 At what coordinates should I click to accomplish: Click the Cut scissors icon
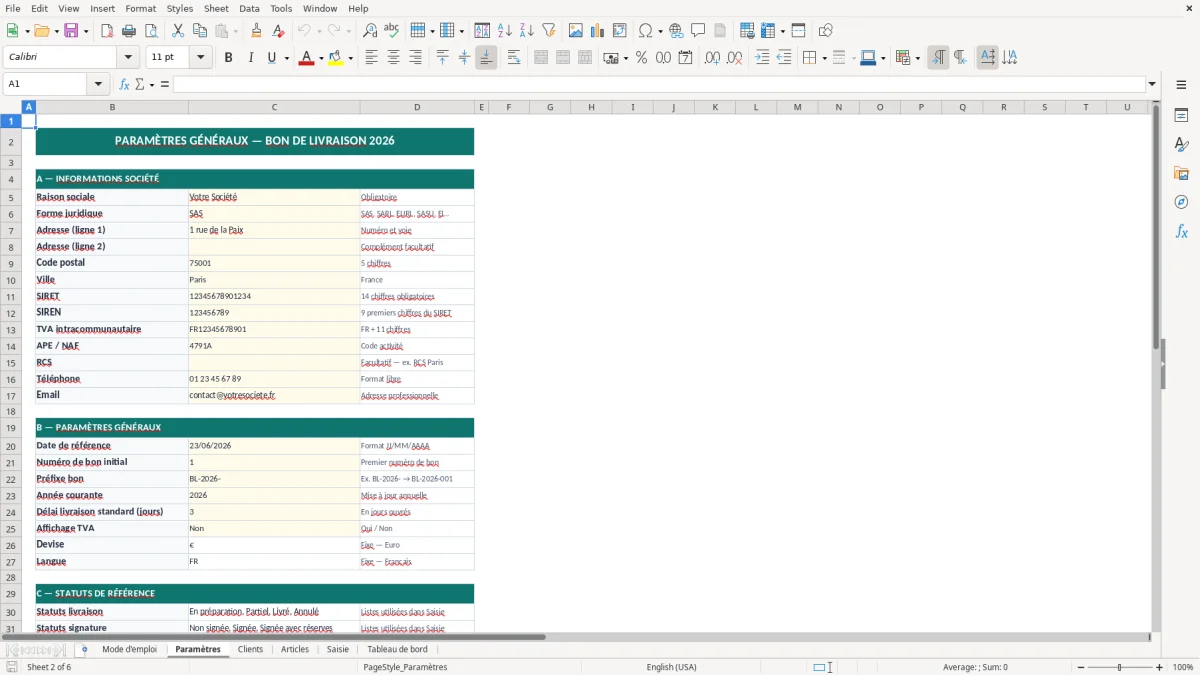click(178, 31)
